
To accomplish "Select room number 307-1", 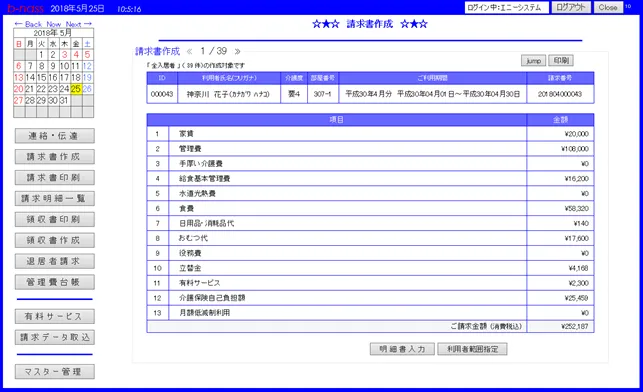I will tap(323, 94).
